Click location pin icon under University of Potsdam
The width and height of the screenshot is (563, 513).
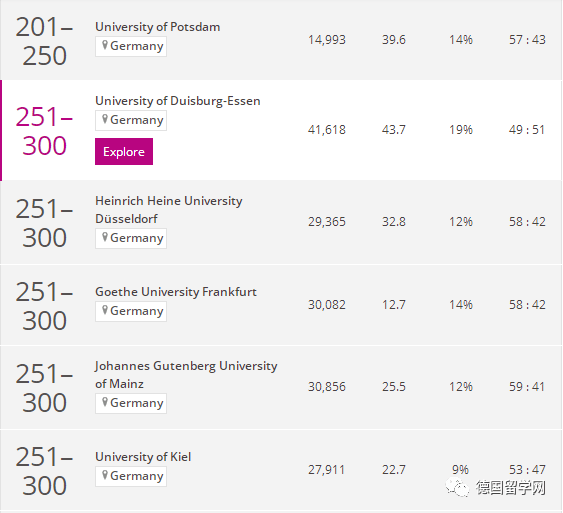[105, 45]
